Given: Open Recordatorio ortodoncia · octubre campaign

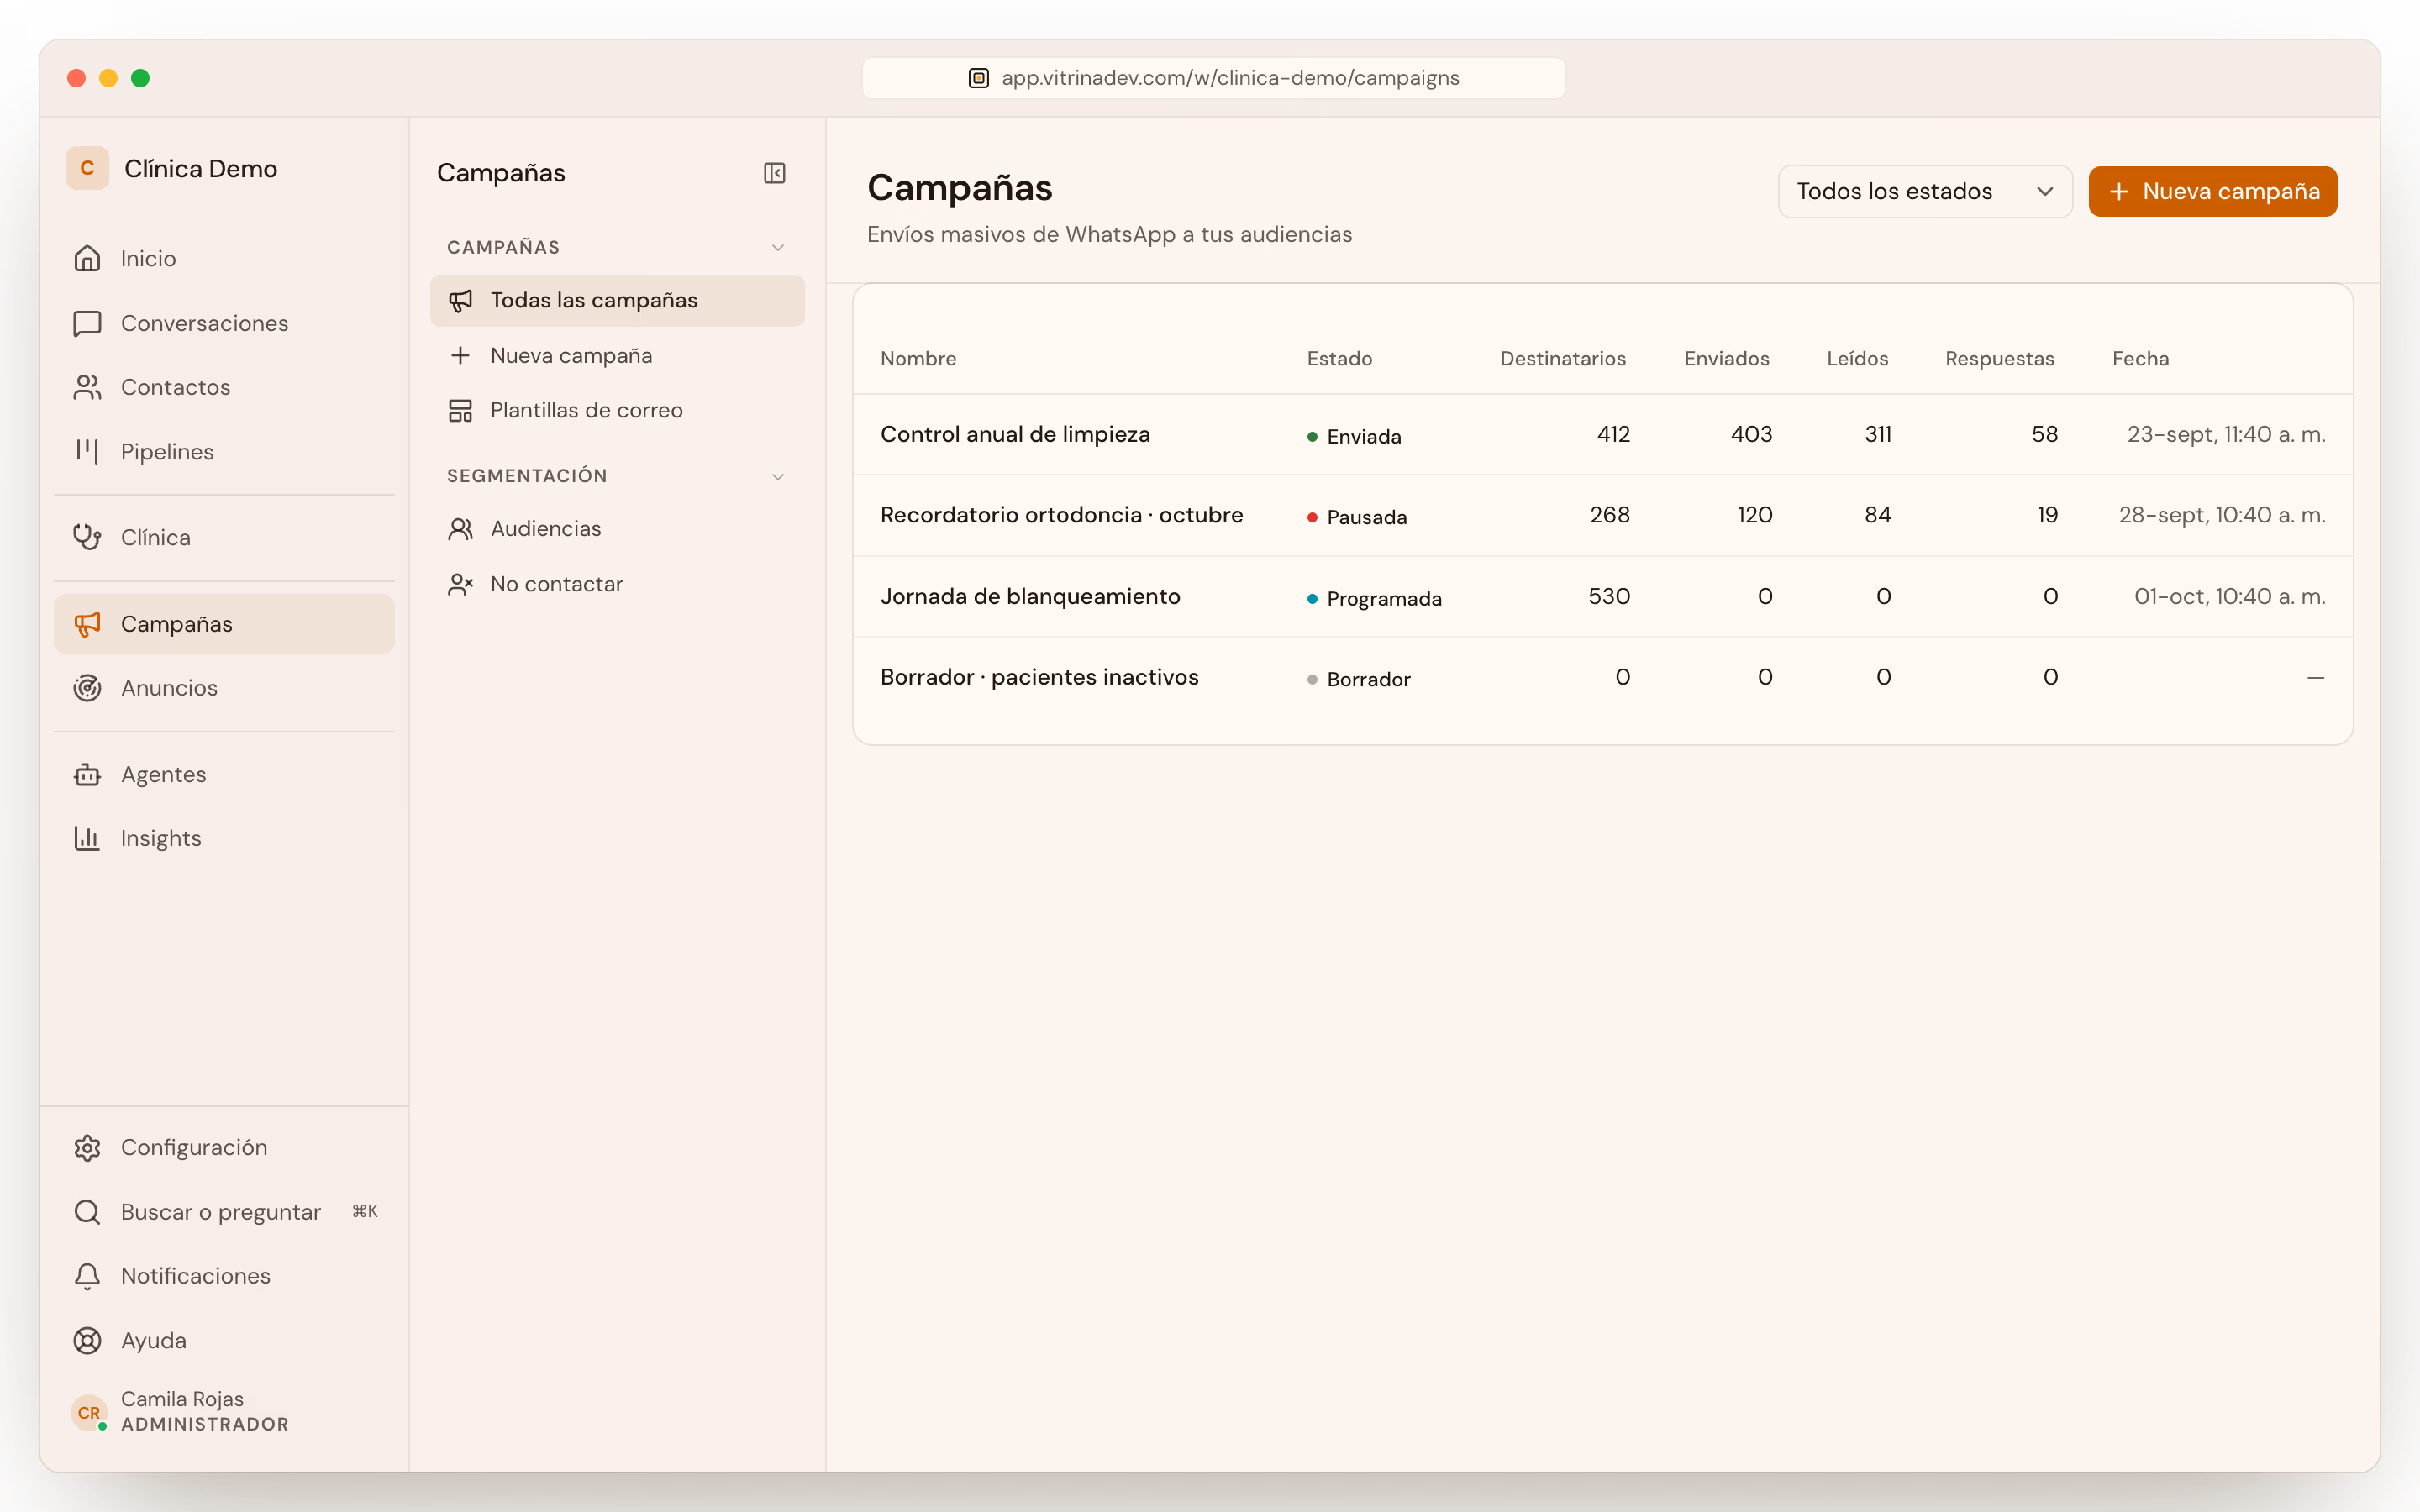Looking at the screenshot, I should point(1061,515).
